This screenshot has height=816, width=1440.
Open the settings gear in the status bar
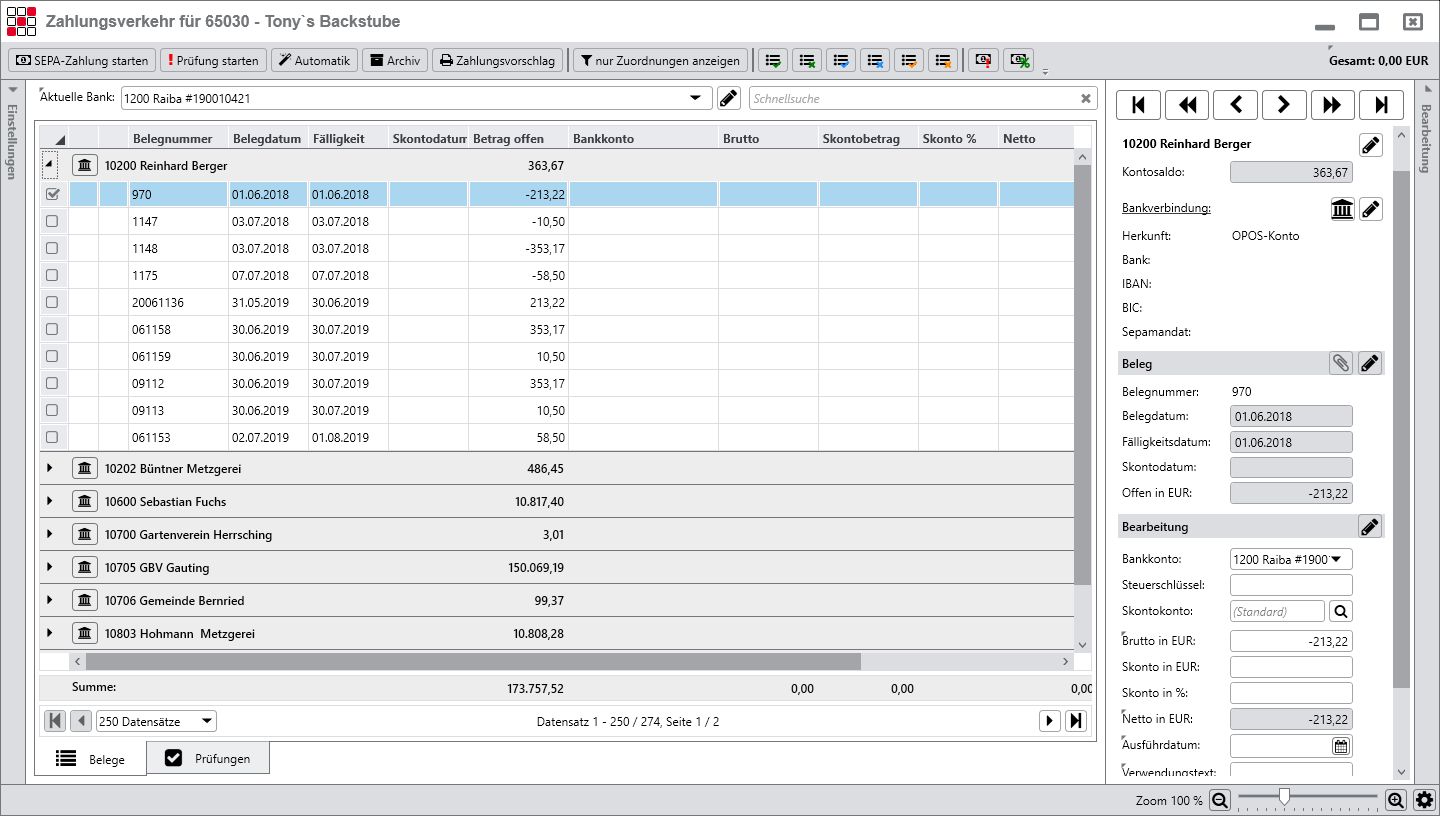[x=1424, y=800]
